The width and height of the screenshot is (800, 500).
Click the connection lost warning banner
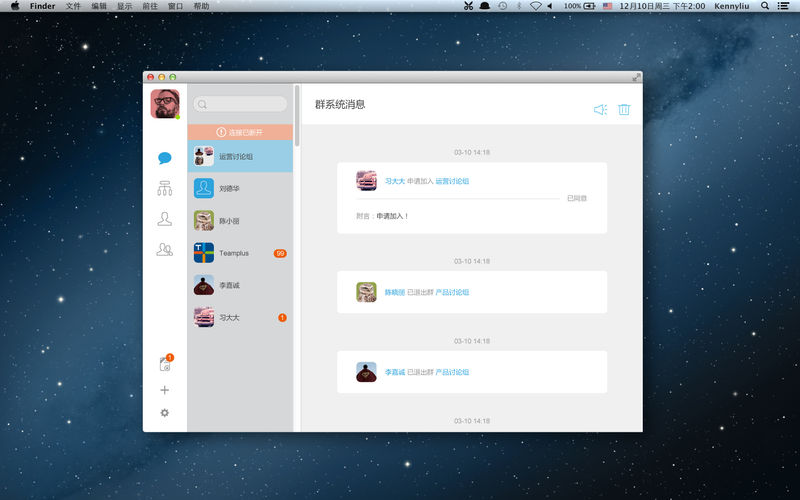point(240,132)
